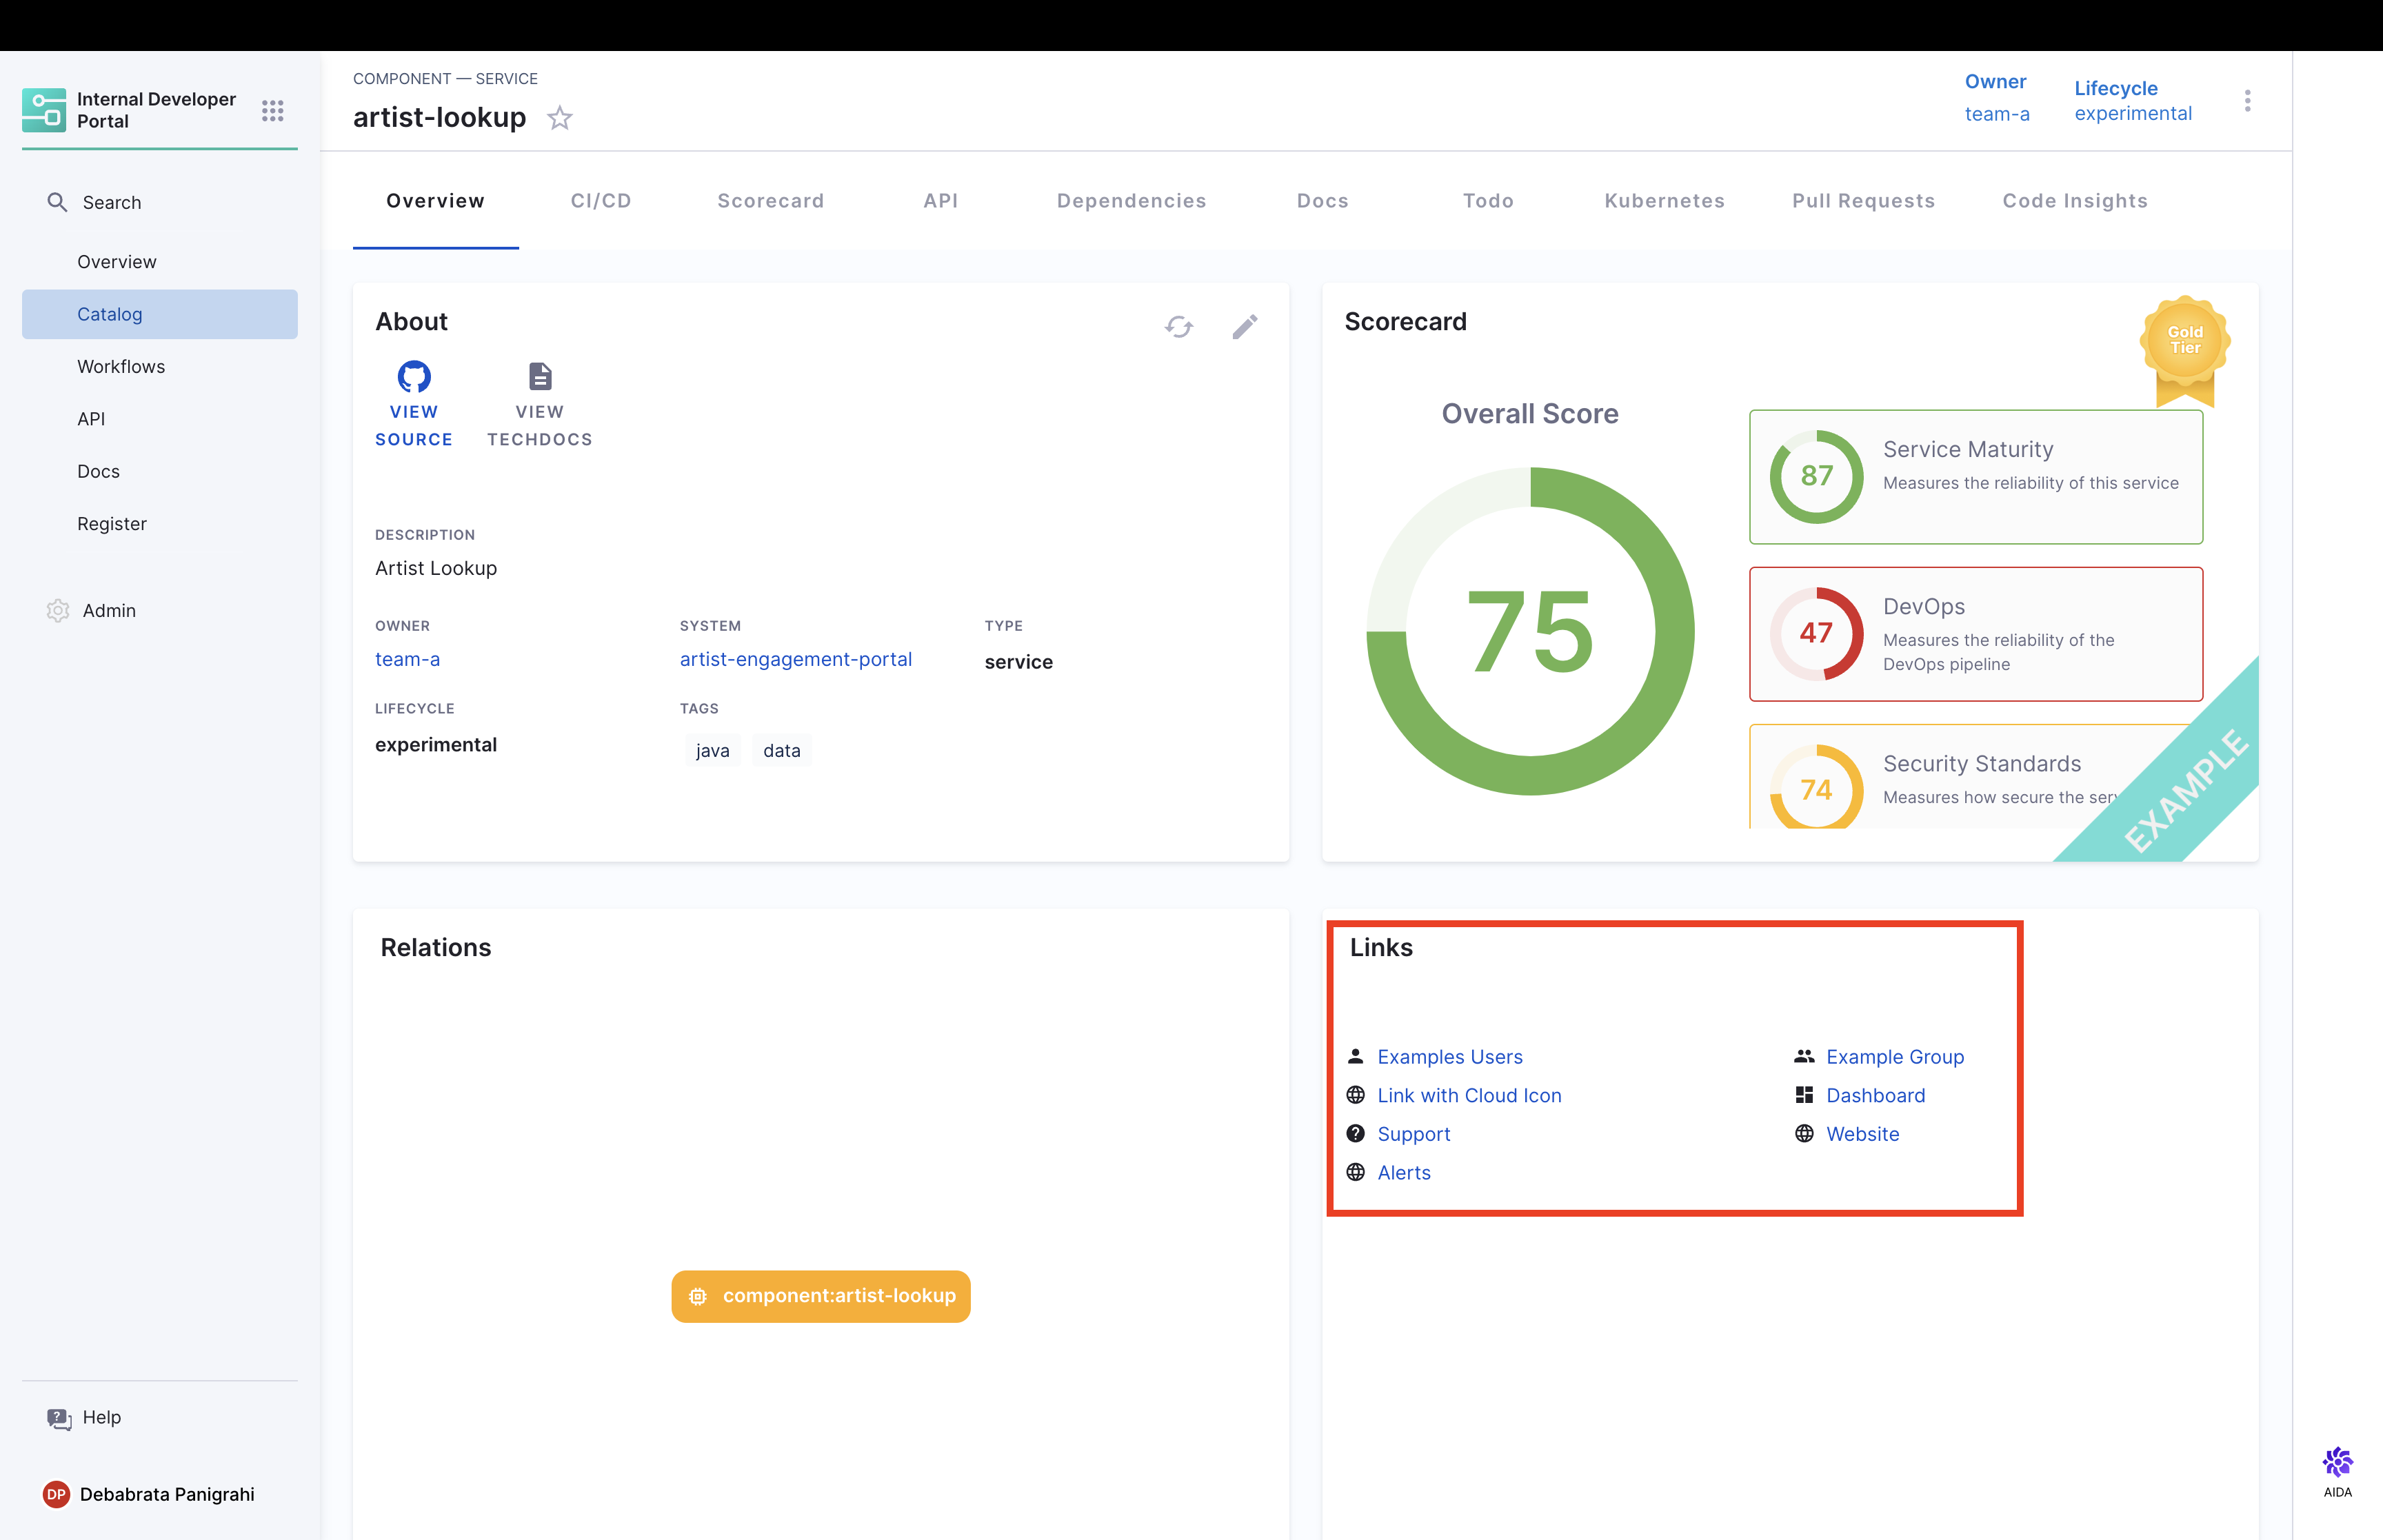The width and height of the screenshot is (2383, 1540).
Task: Click the Overall Score 75 gauge
Action: tap(1530, 632)
